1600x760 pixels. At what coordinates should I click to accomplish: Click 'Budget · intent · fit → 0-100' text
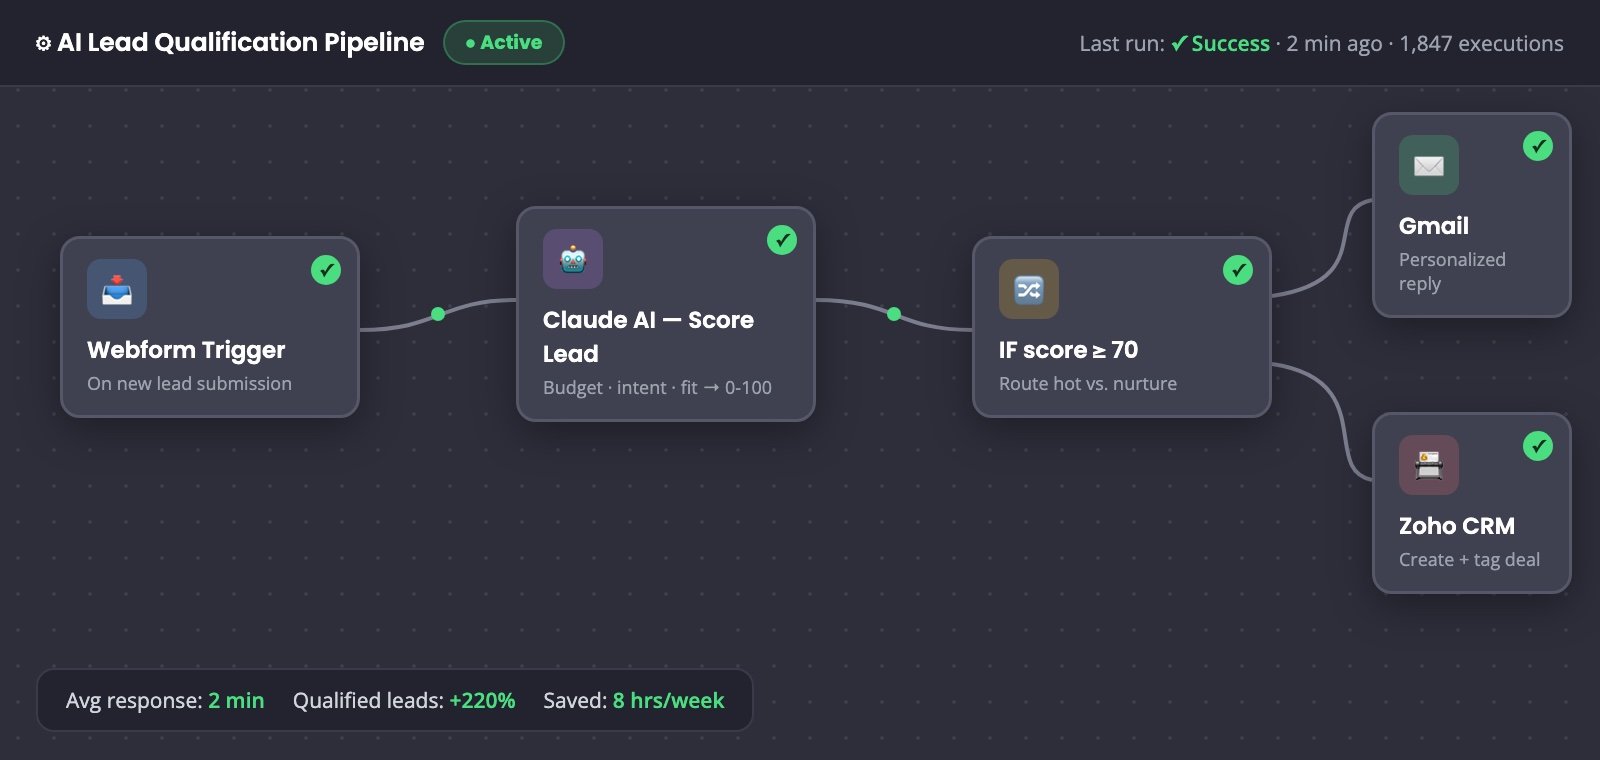click(x=657, y=388)
